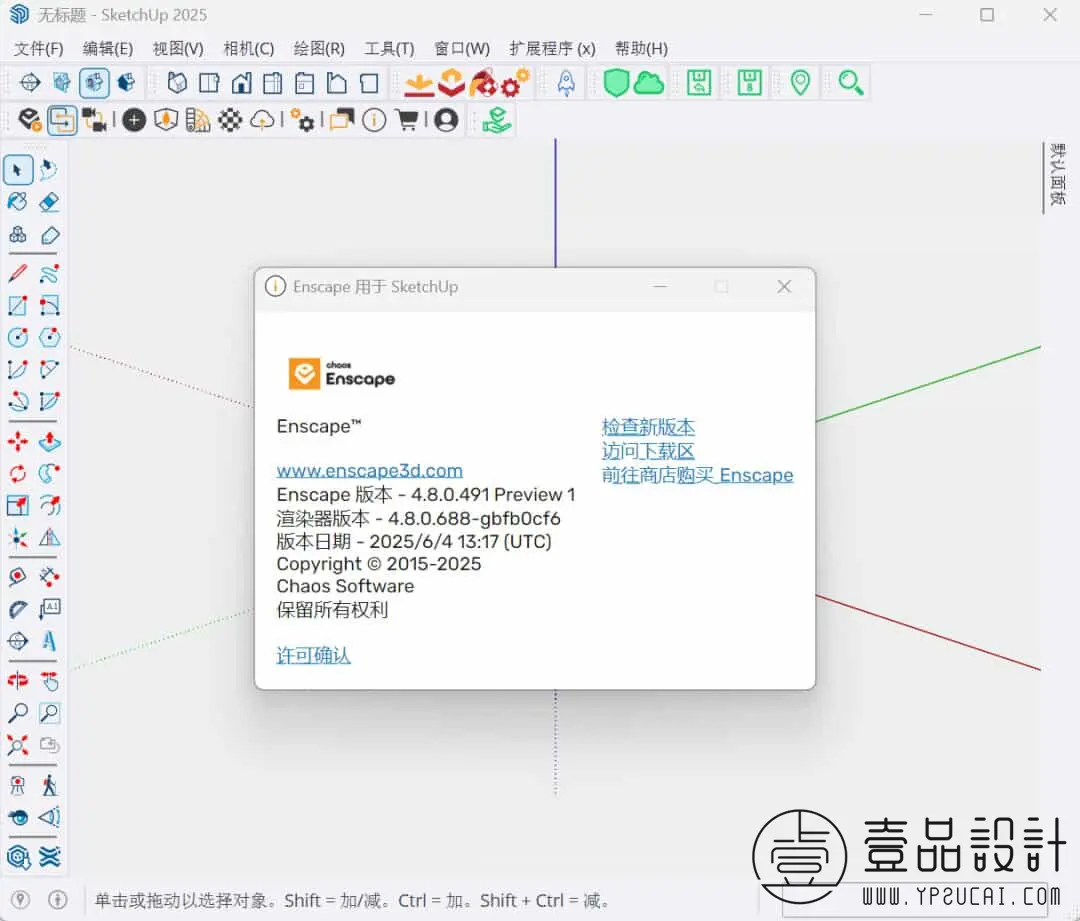Viewport: 1080px width, 921px height.
Task: Open the Enscape account profile icon
Action: click(x=446, y=121)
